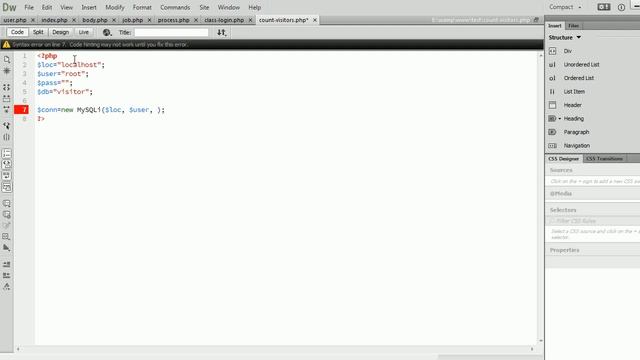Open the Edit menu
This screenshot has width=640, height=360.
tap(47, 7)
